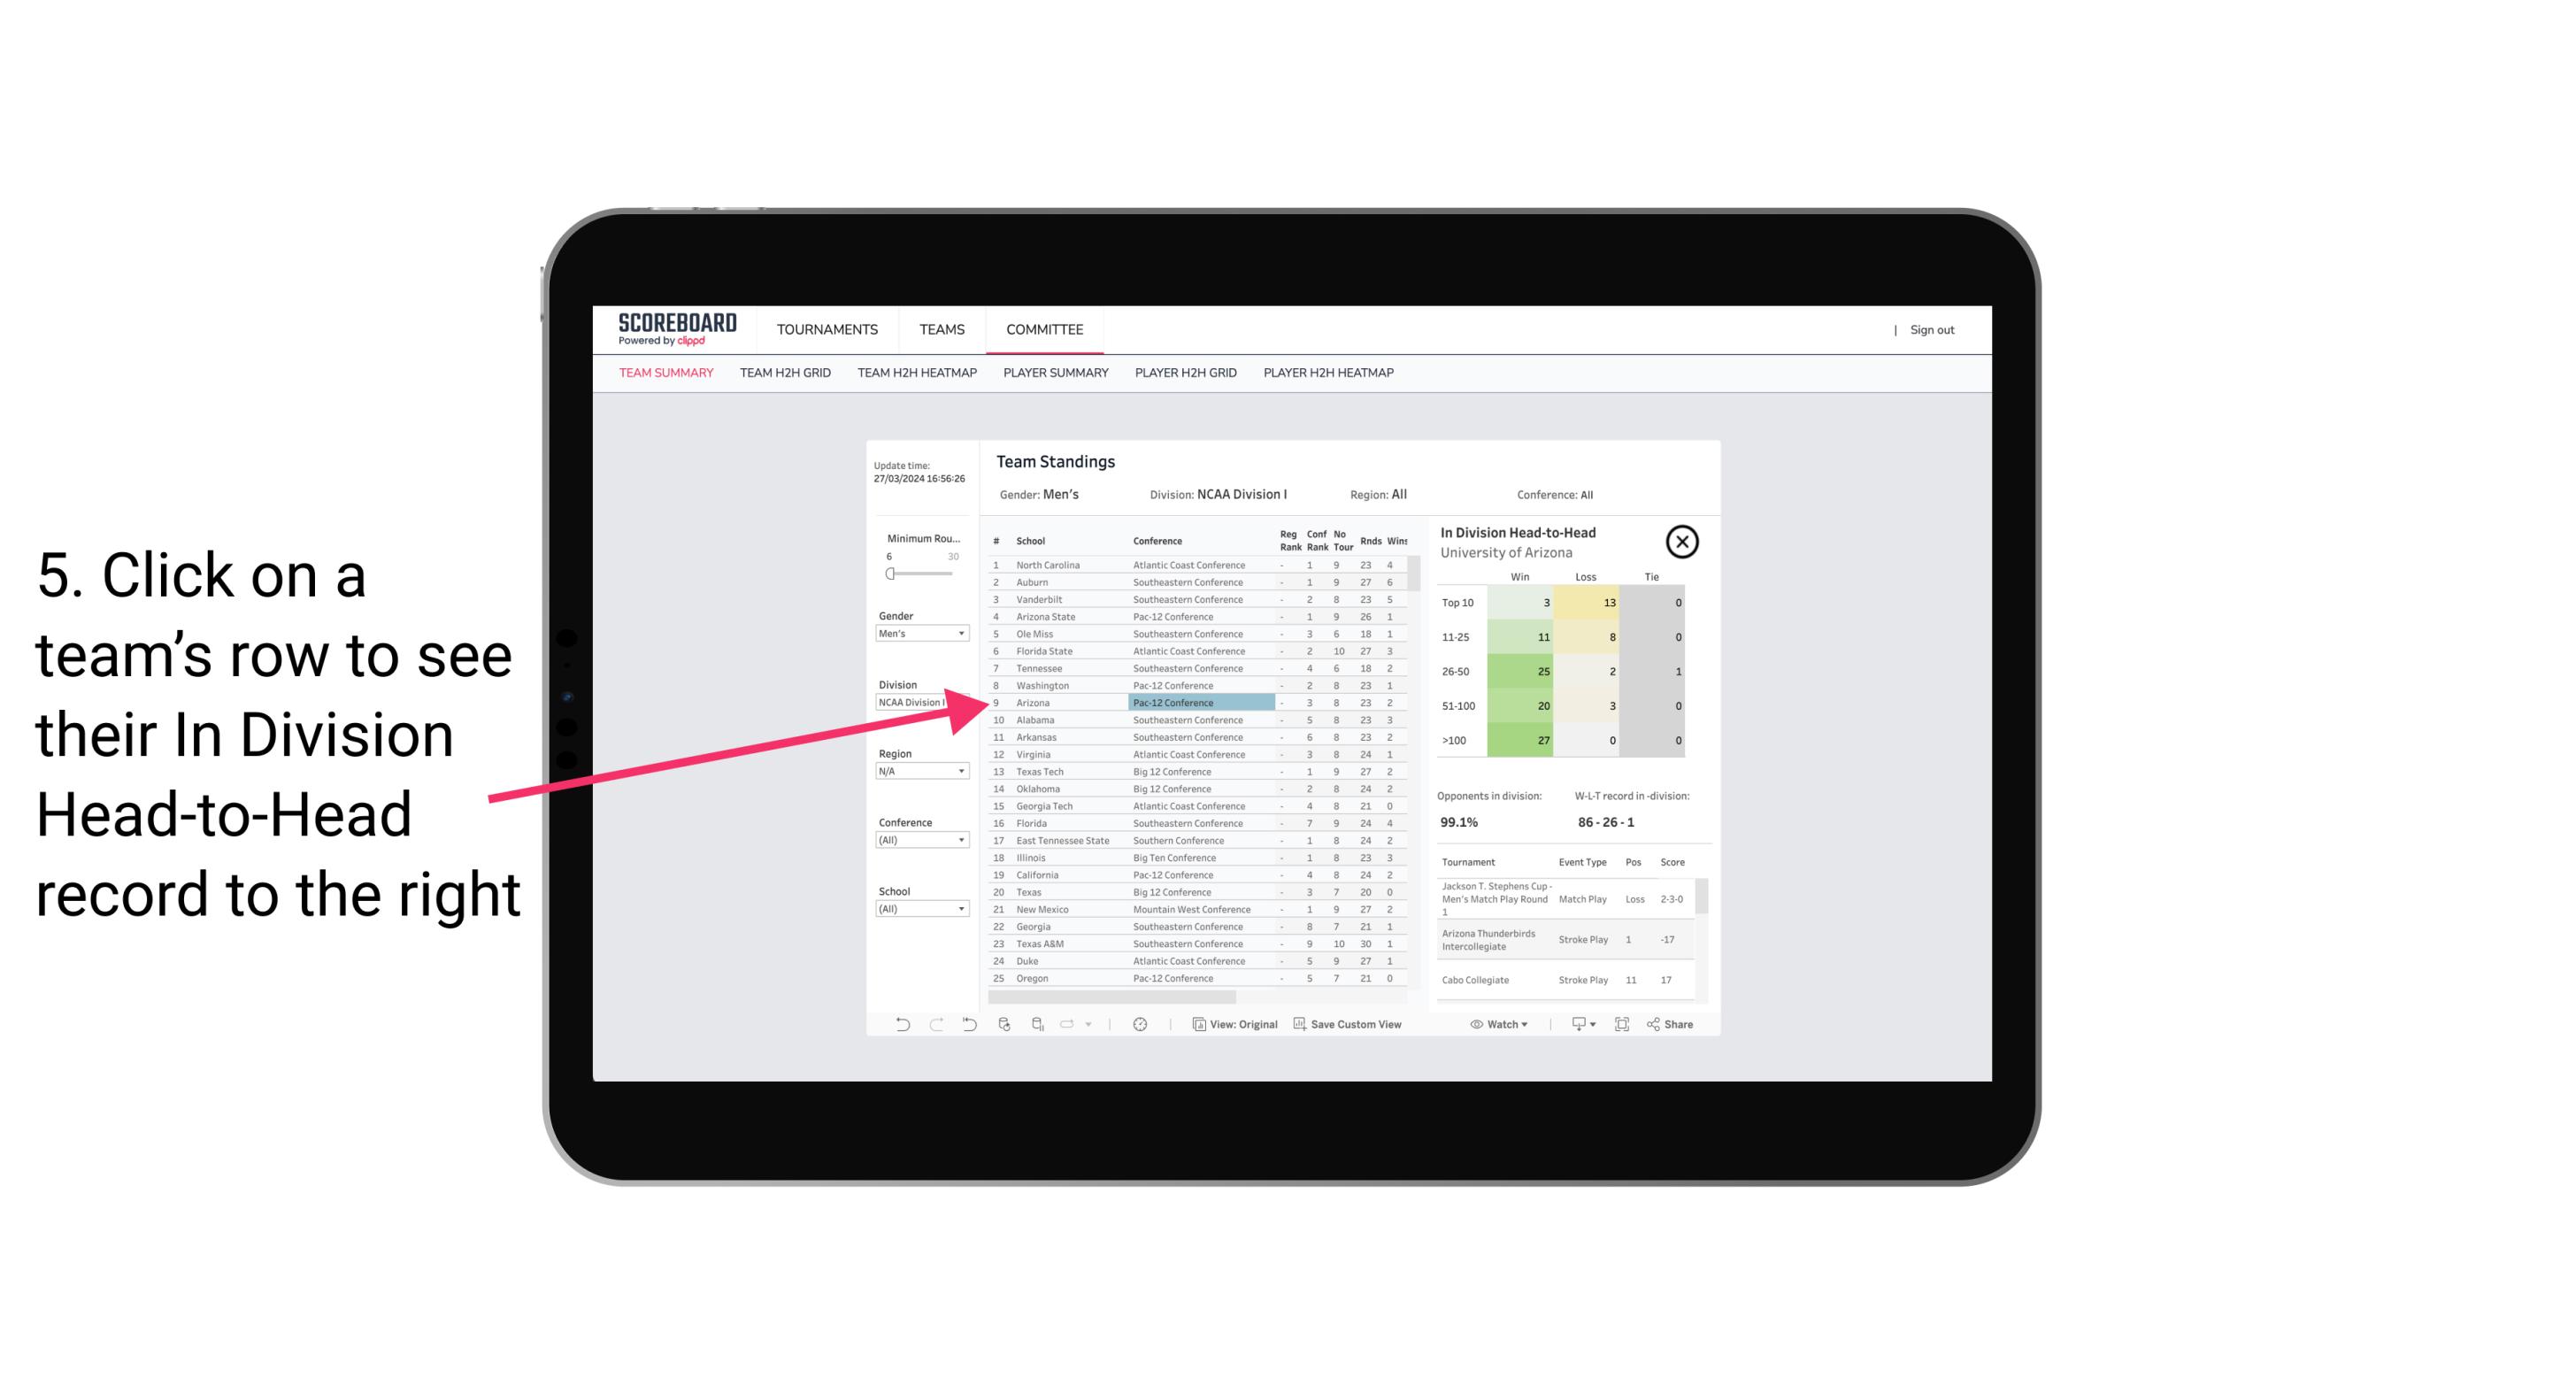Click the undo arrow icon

(899, 1024)
